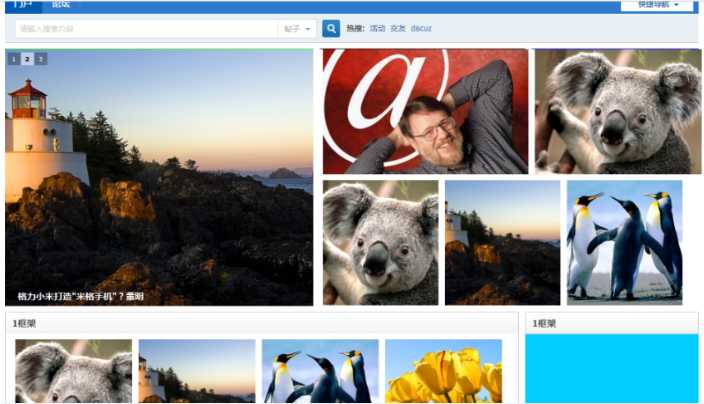Click the blue magnifier search button
704x404 pixels.
pos(331,29)
